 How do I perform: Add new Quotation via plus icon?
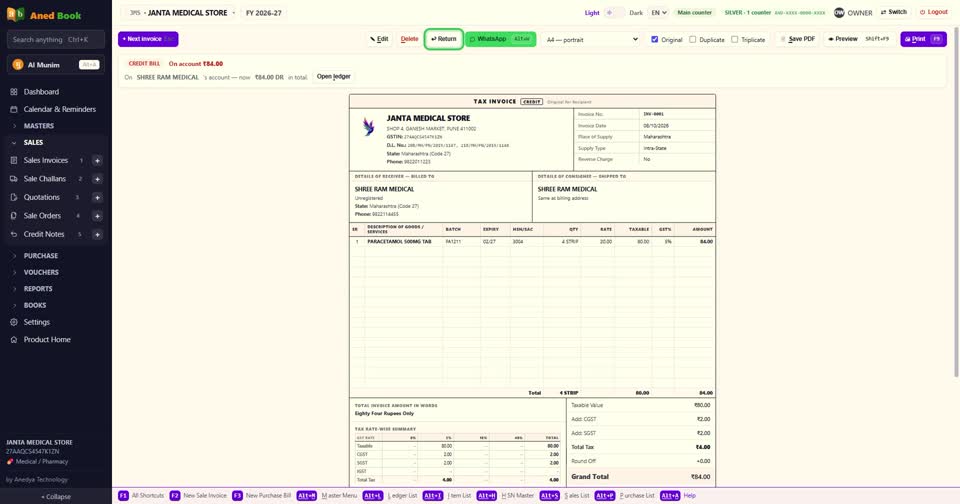(x=97, y=197)
